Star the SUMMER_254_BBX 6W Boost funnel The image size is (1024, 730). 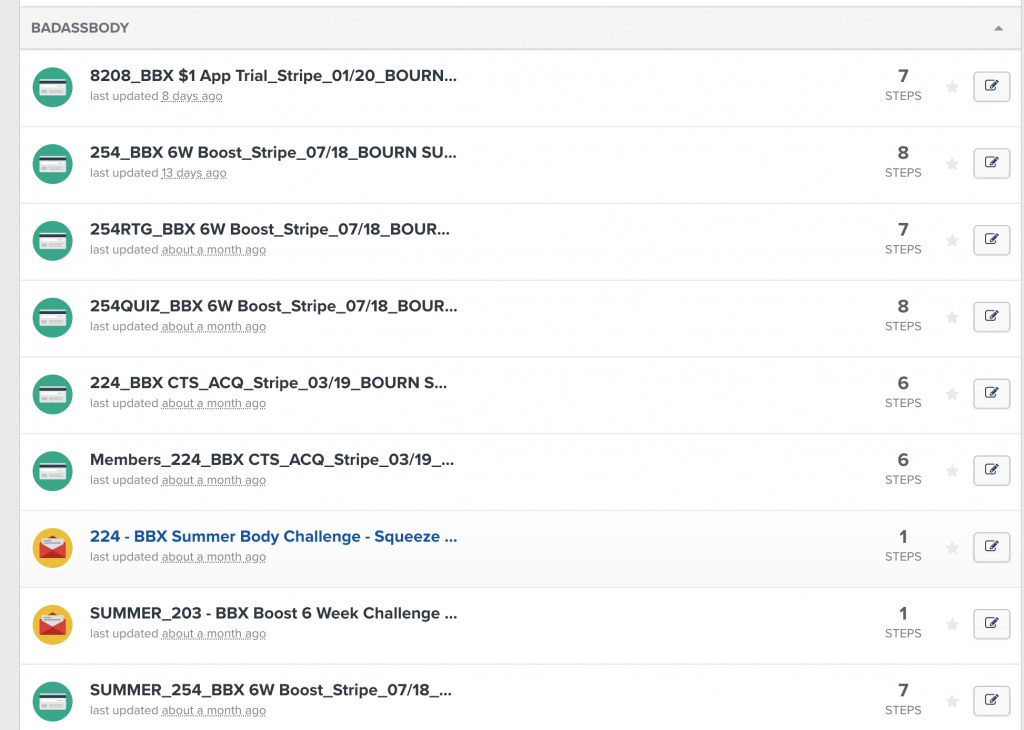(952, 701)
